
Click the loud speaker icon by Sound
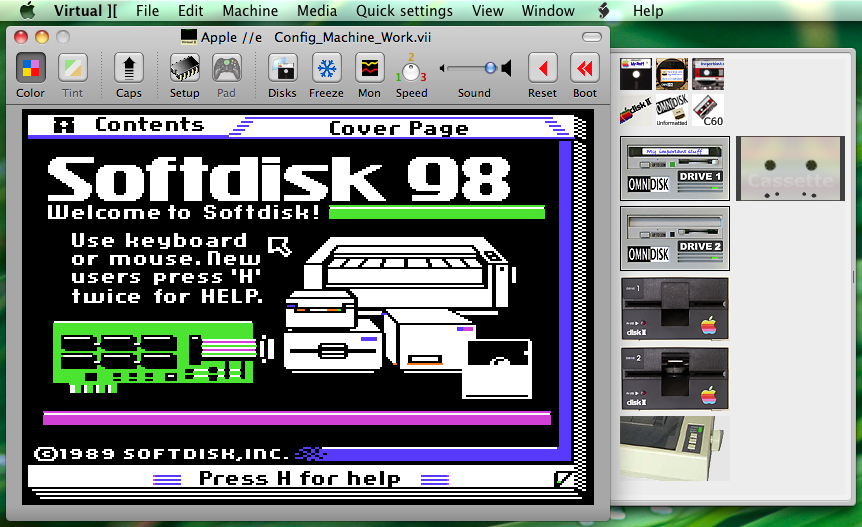click(506, 68)
